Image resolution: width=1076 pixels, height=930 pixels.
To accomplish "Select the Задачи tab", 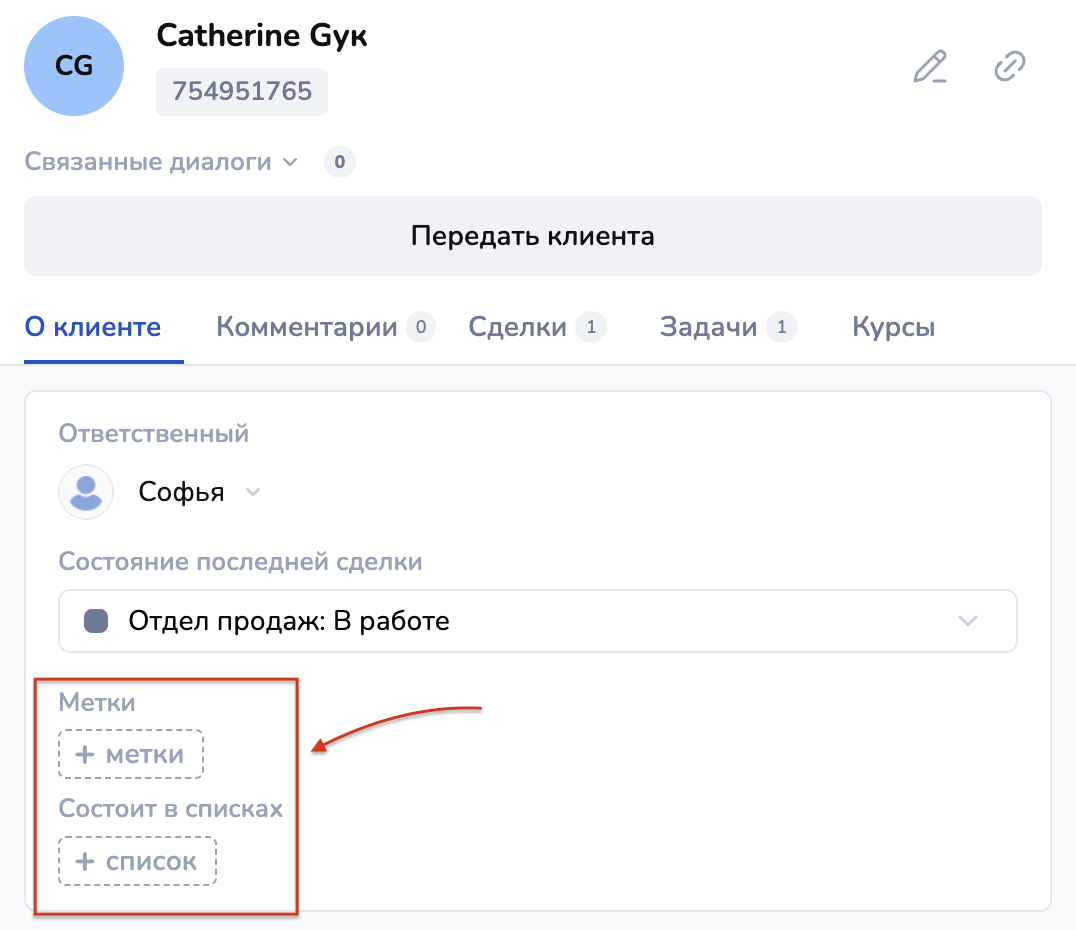I will [x=708, y=327].
